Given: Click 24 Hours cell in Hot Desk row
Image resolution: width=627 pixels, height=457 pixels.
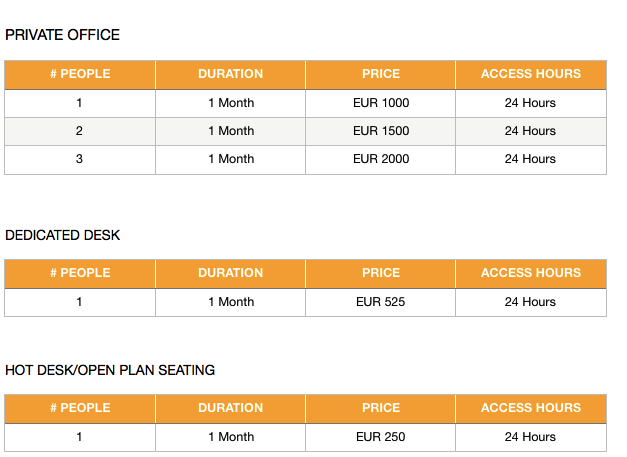Looking at the screenshot, I should tap(531, 437).
